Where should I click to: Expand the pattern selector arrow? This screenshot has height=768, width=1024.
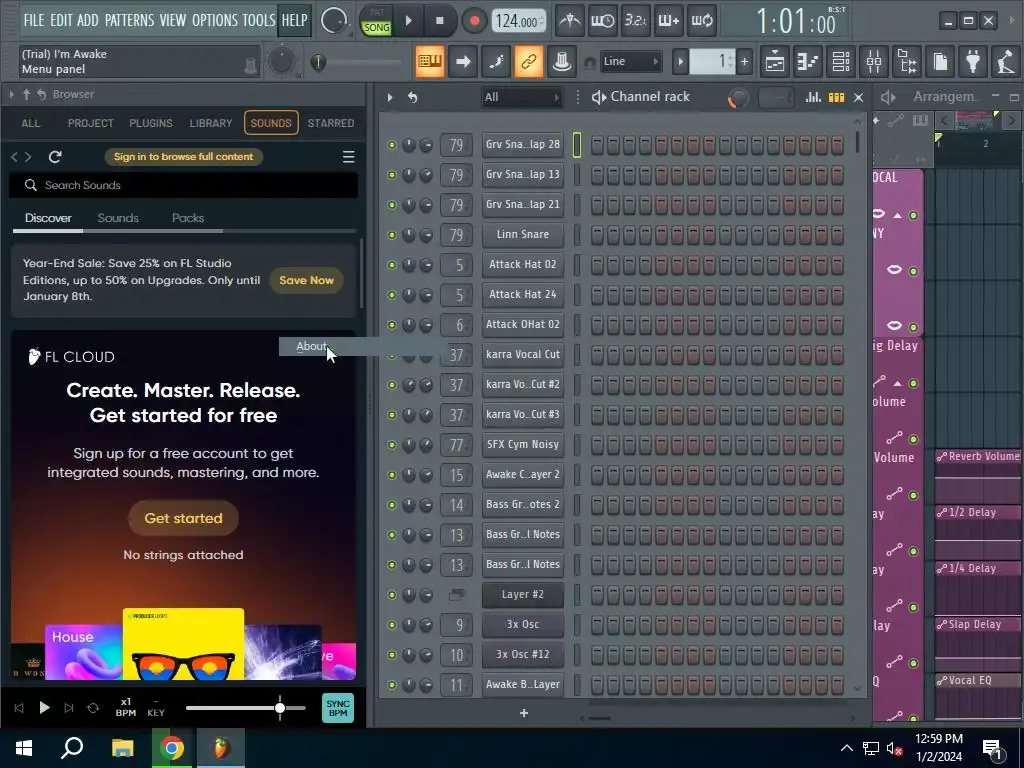coord(680,62)
